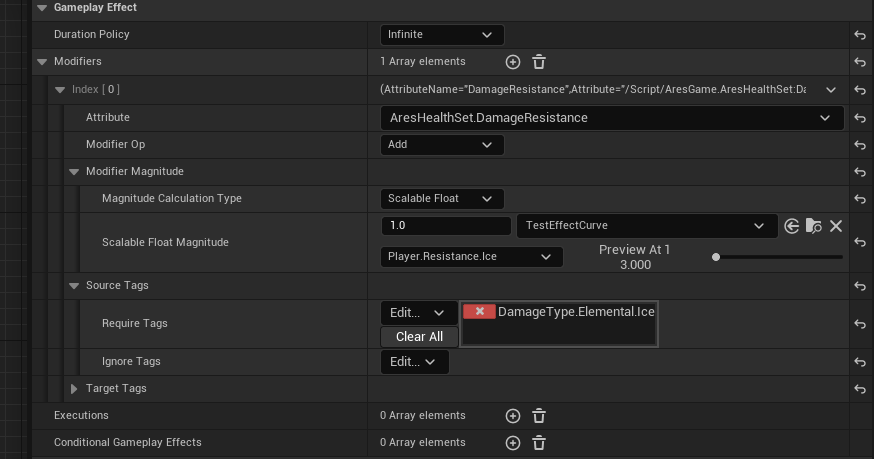The image size is (874, 459).
Task: Click the Clear All tags button
Action: [419, 337]
